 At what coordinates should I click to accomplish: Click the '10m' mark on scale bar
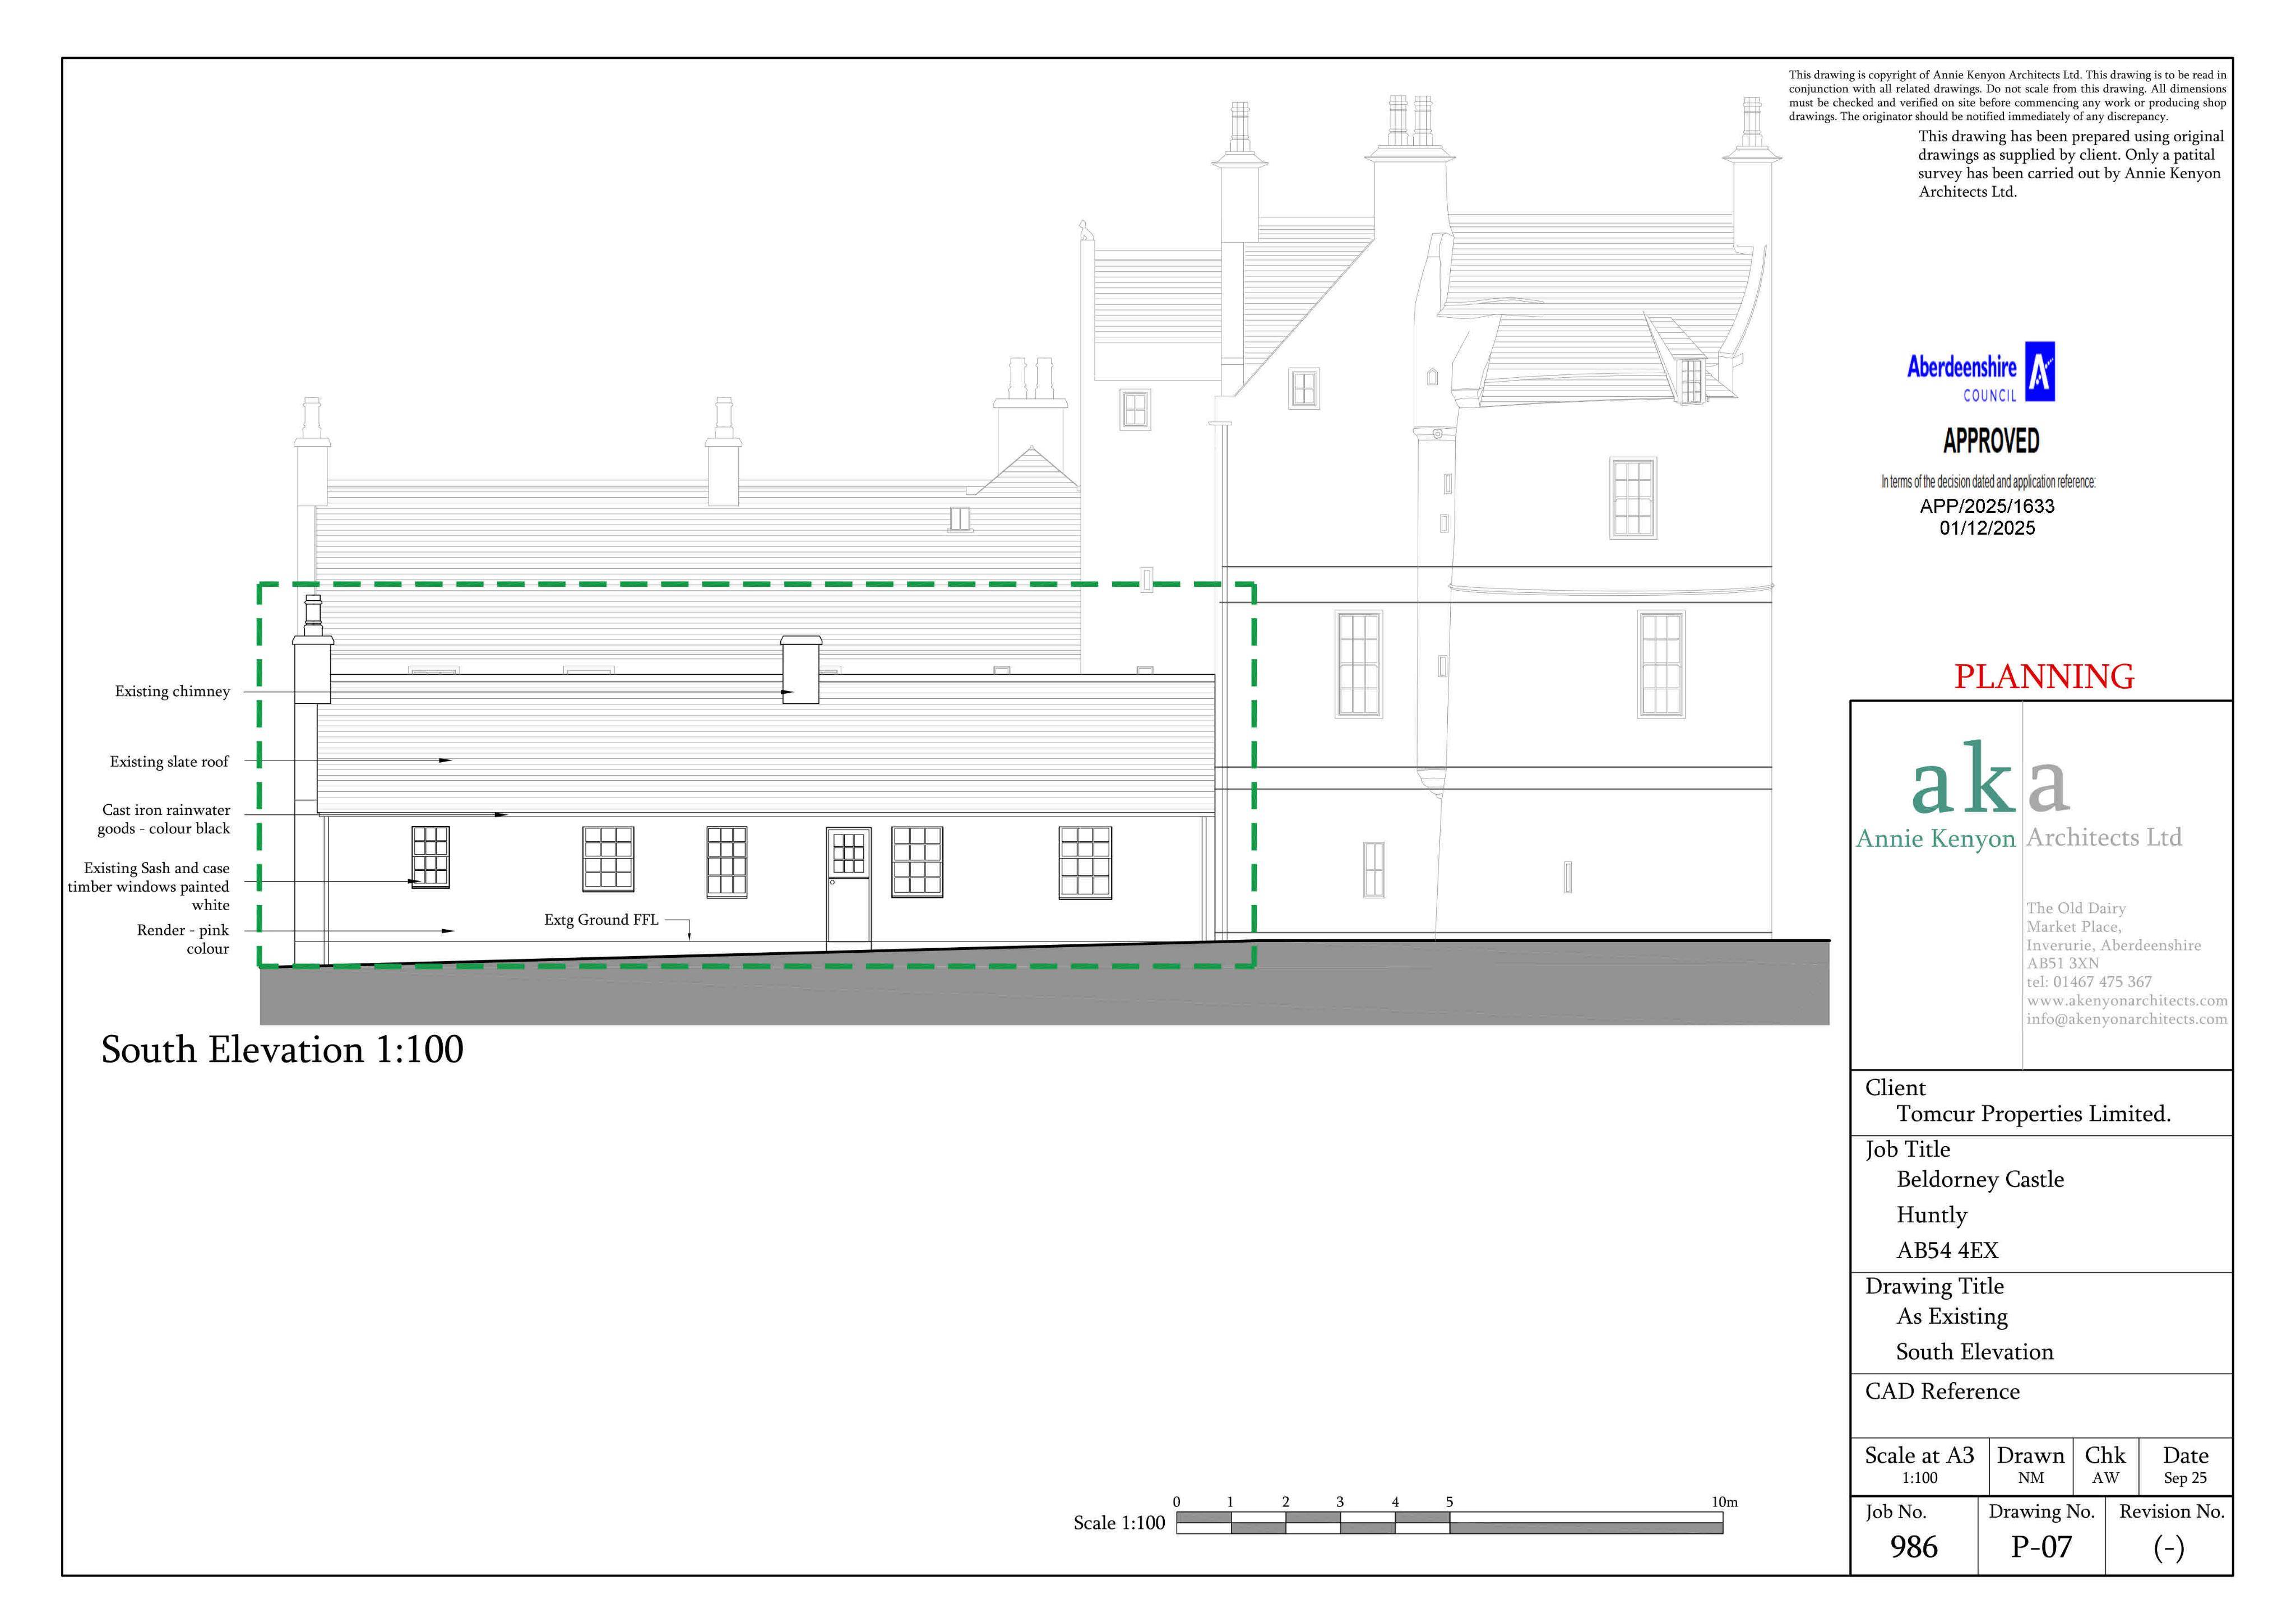[x=1725, y=1502]
